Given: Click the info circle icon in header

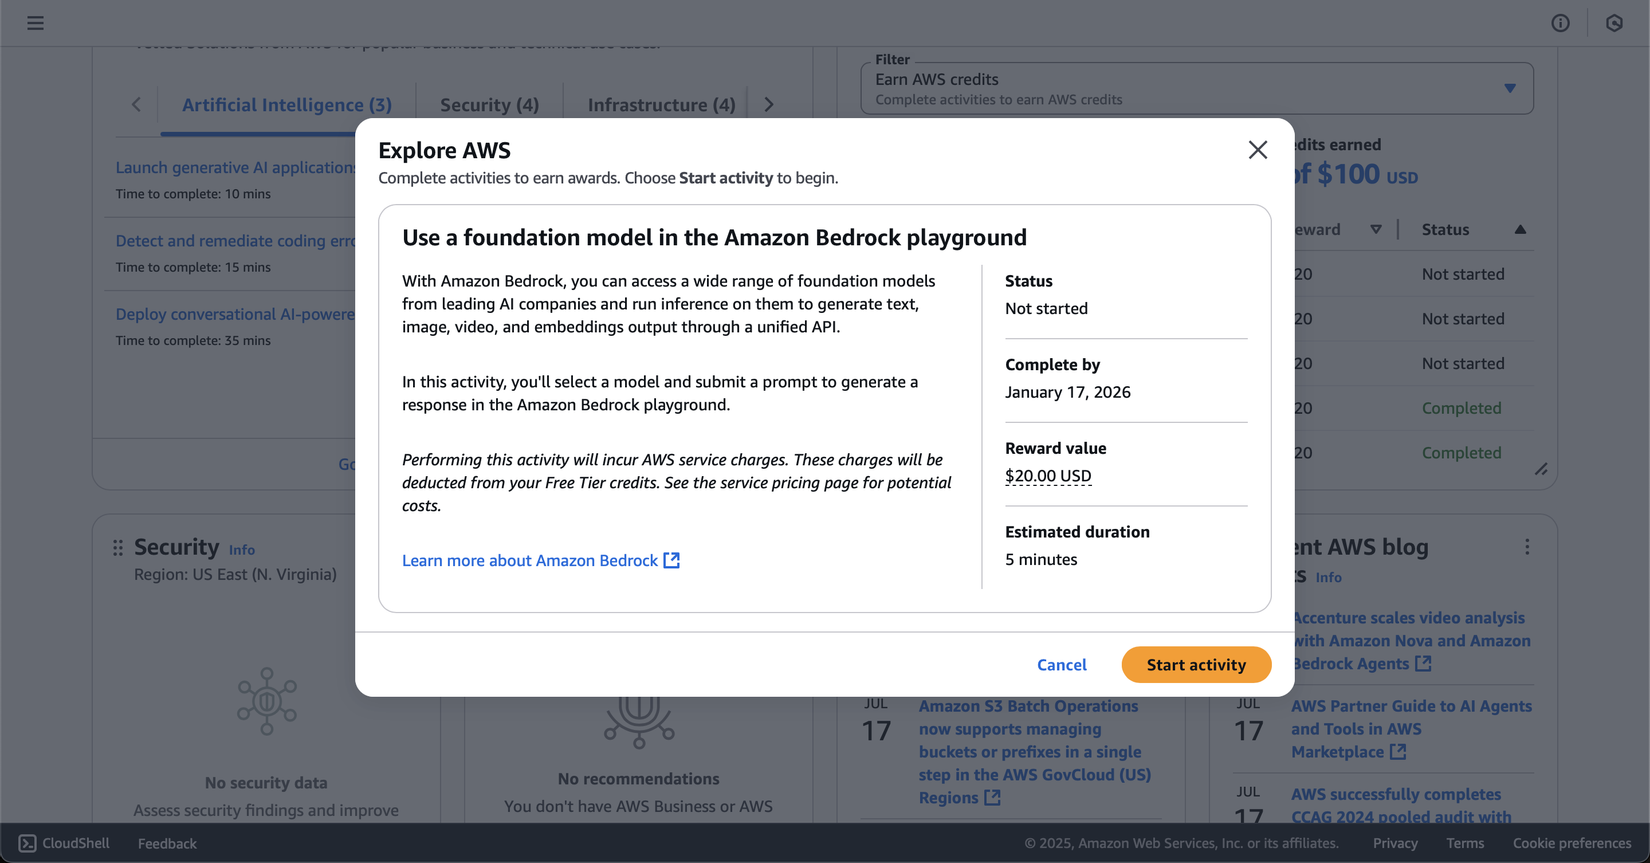Looking at the screenshot, I should (1560, 23).
